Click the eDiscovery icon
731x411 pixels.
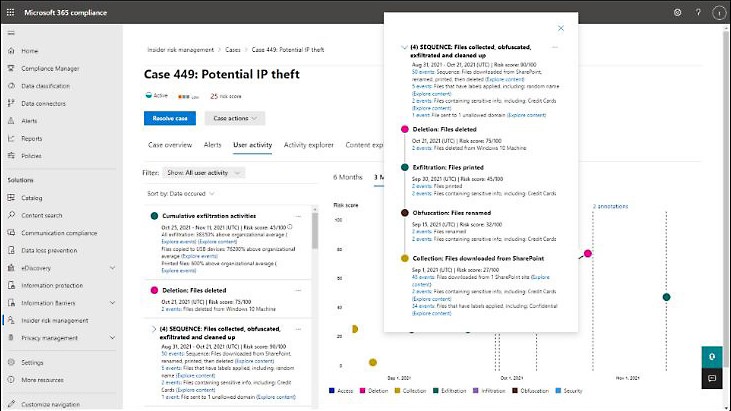click(11, 268)
